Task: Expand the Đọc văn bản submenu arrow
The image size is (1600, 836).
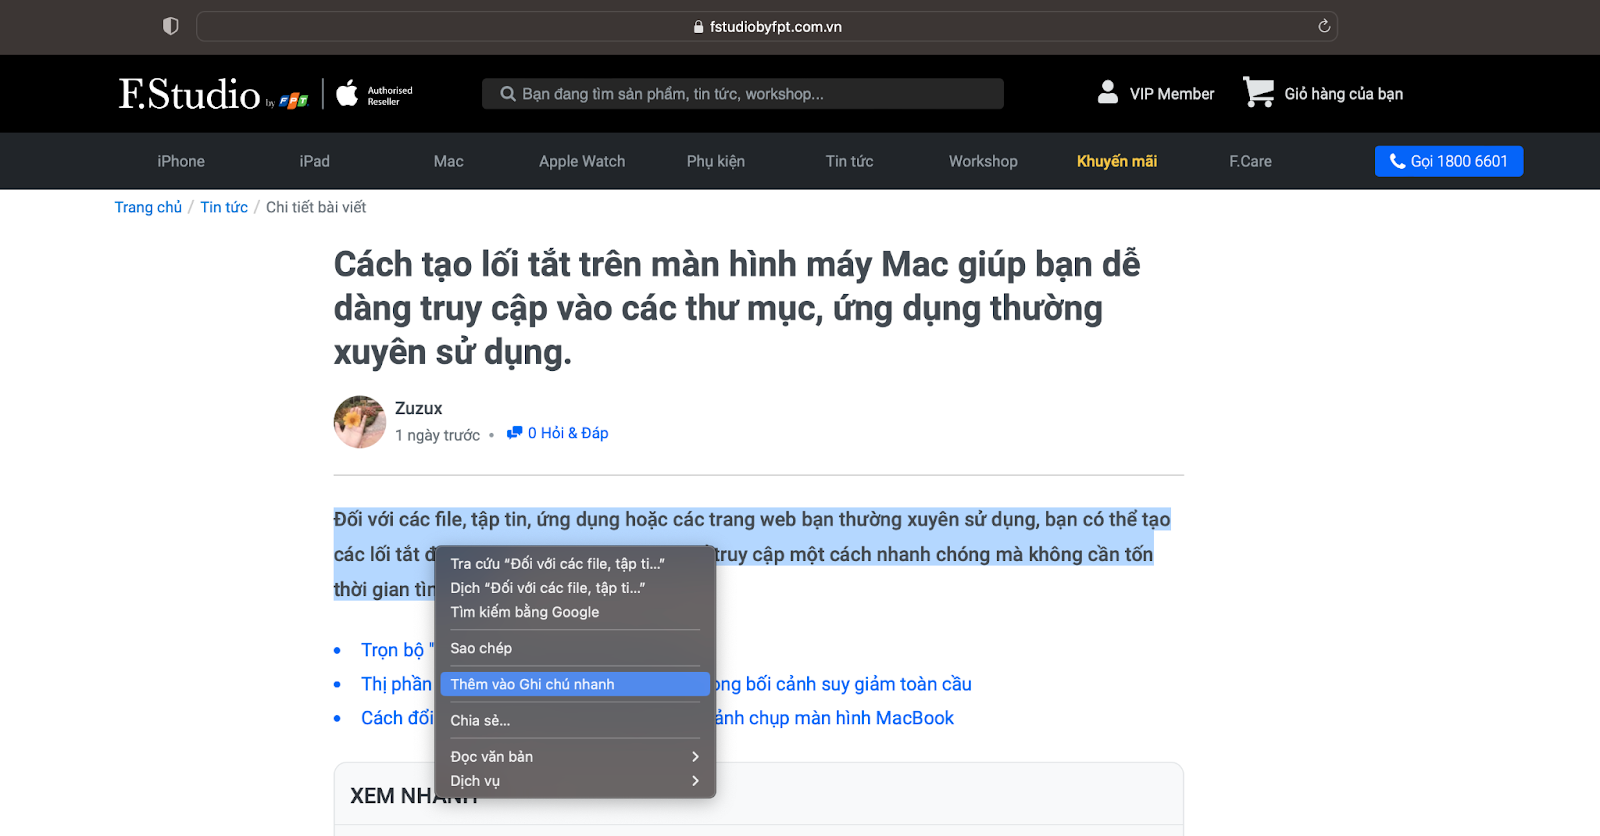Action: click(695, 757)
